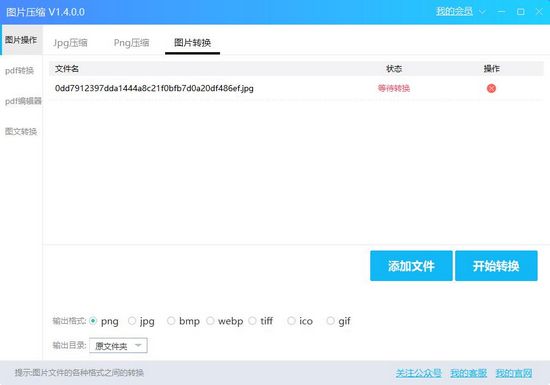Screen dimensions: 550x385
Task: Open the 图文转换 sidebar section
Action: pos(21,131)
